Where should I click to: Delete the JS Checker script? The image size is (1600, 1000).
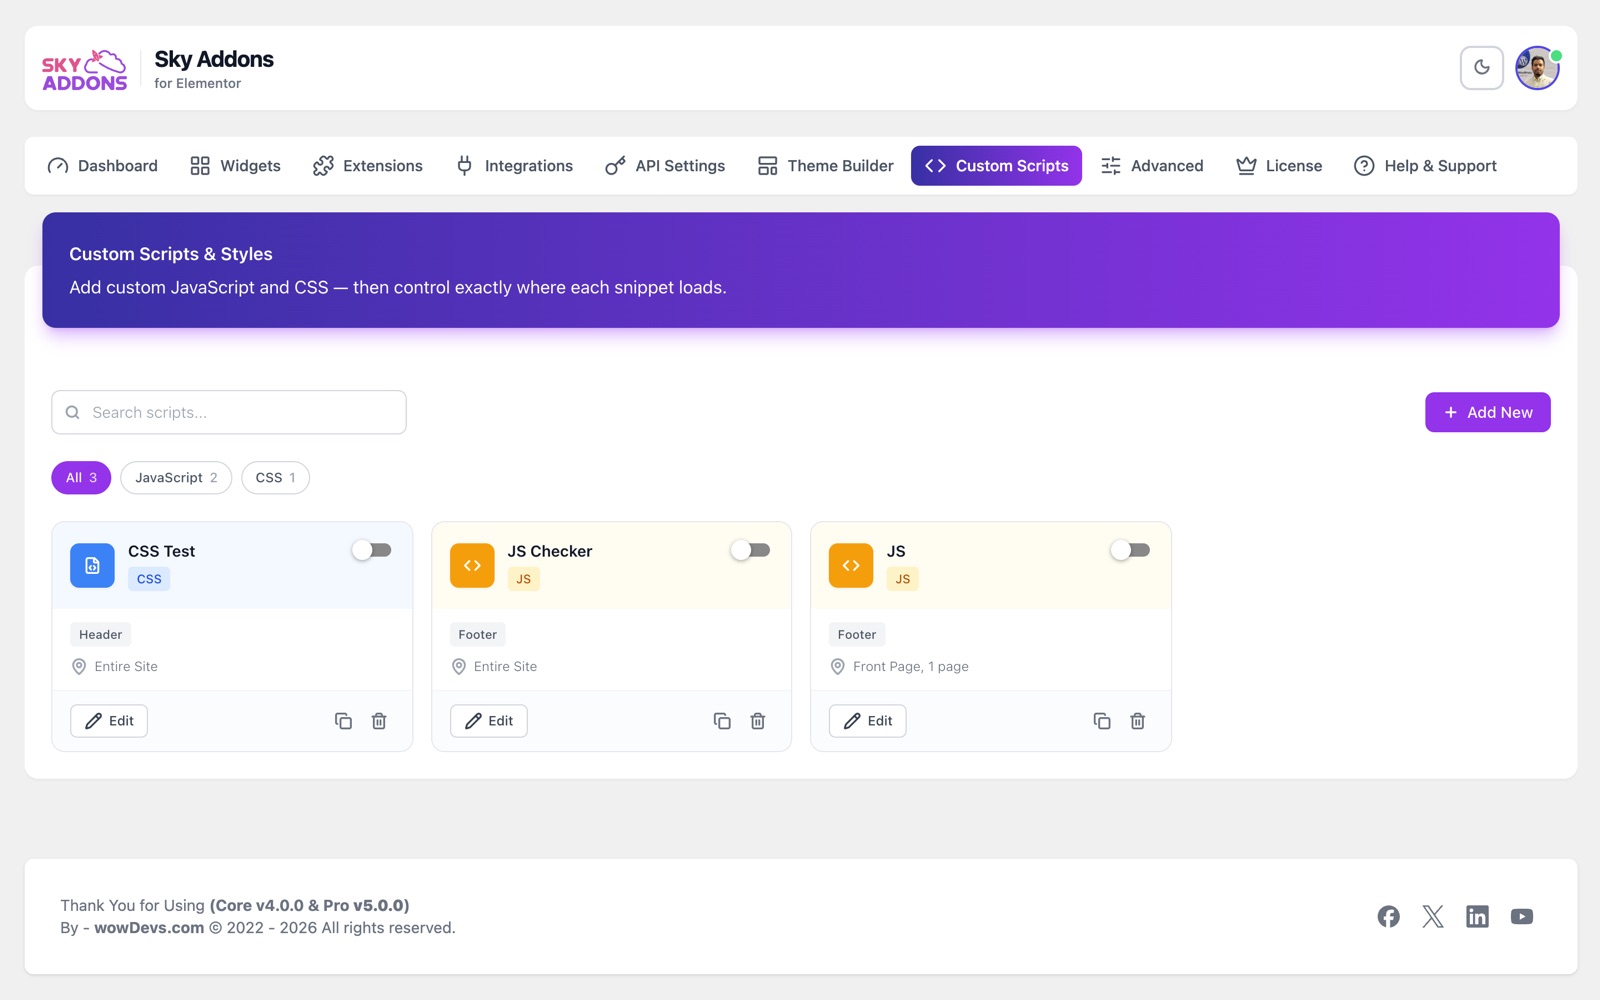point(758,721)
